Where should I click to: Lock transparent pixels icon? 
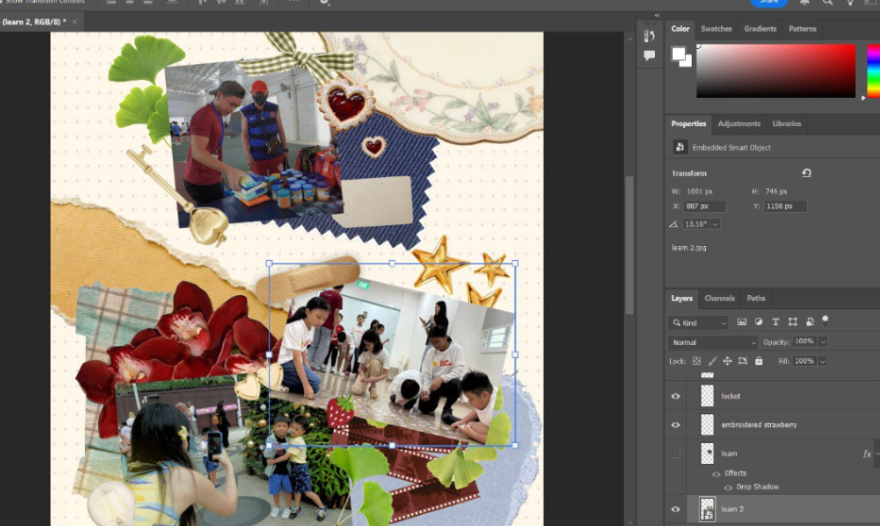pyautogui.click(x=696, y=361)
